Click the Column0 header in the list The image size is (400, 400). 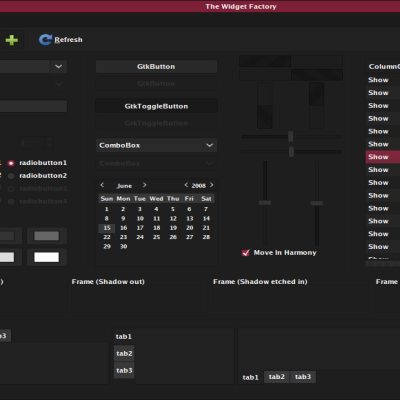[383, 67]
